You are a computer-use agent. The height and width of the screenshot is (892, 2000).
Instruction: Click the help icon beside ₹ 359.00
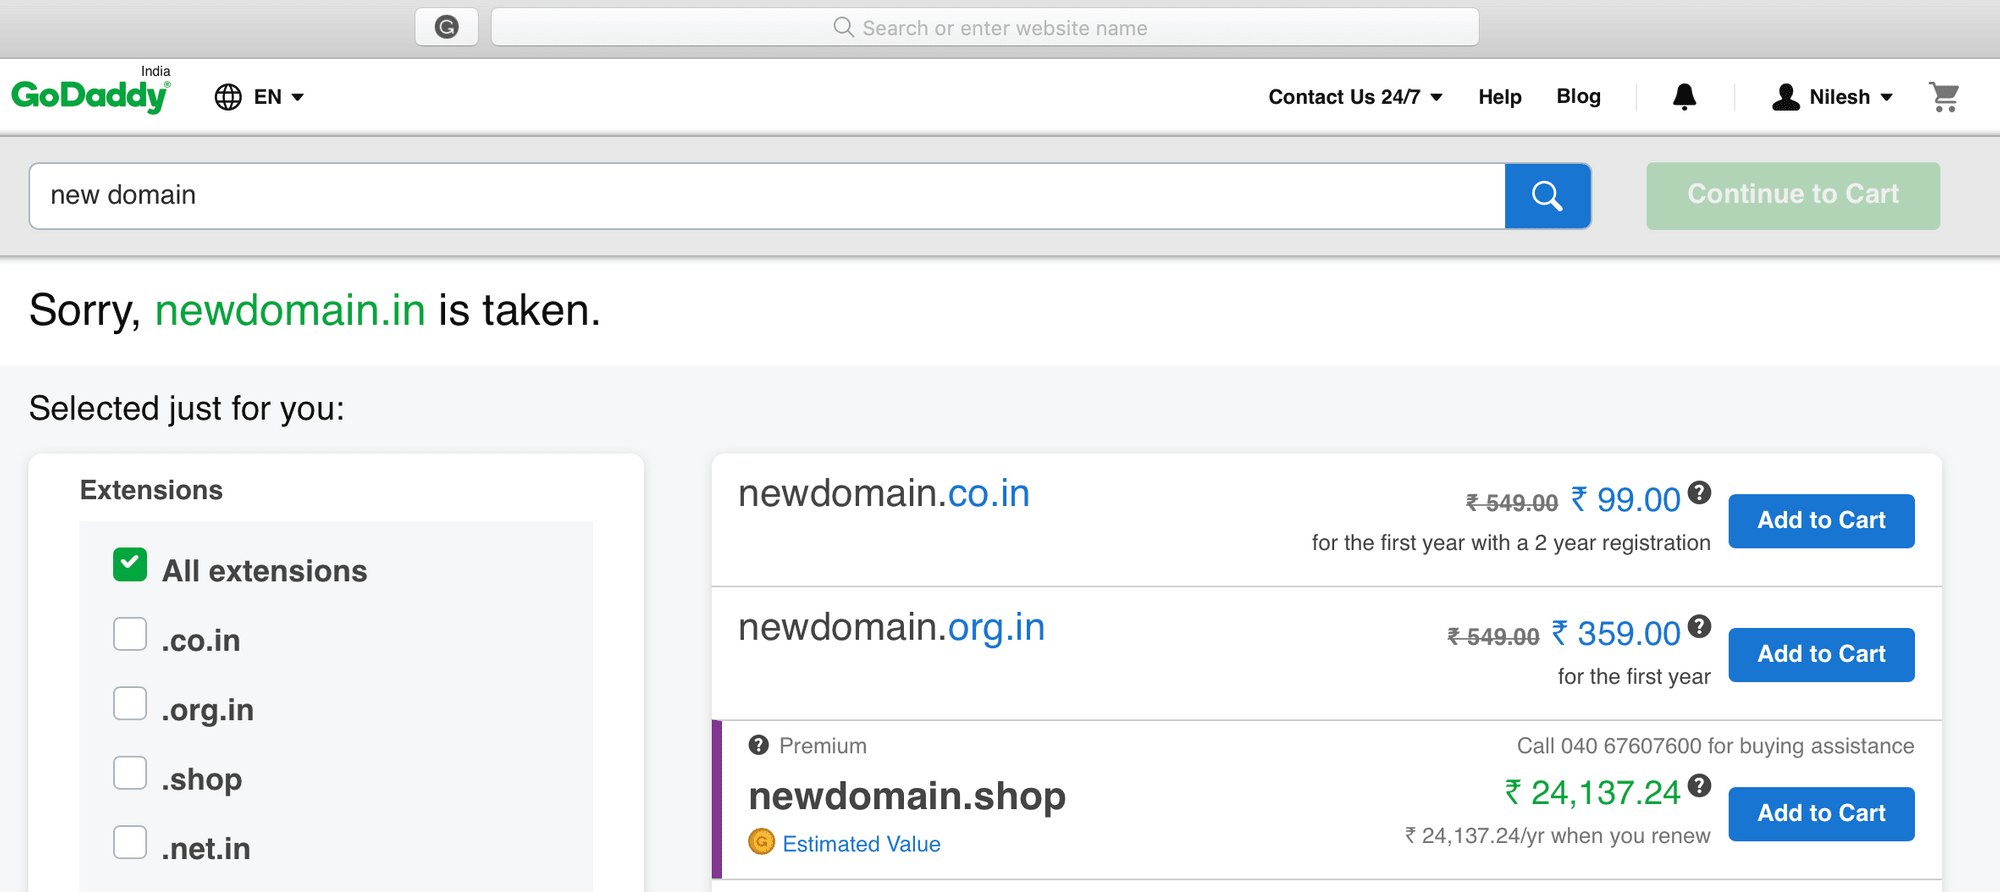pyautogui.click(x=1699, y=626)
